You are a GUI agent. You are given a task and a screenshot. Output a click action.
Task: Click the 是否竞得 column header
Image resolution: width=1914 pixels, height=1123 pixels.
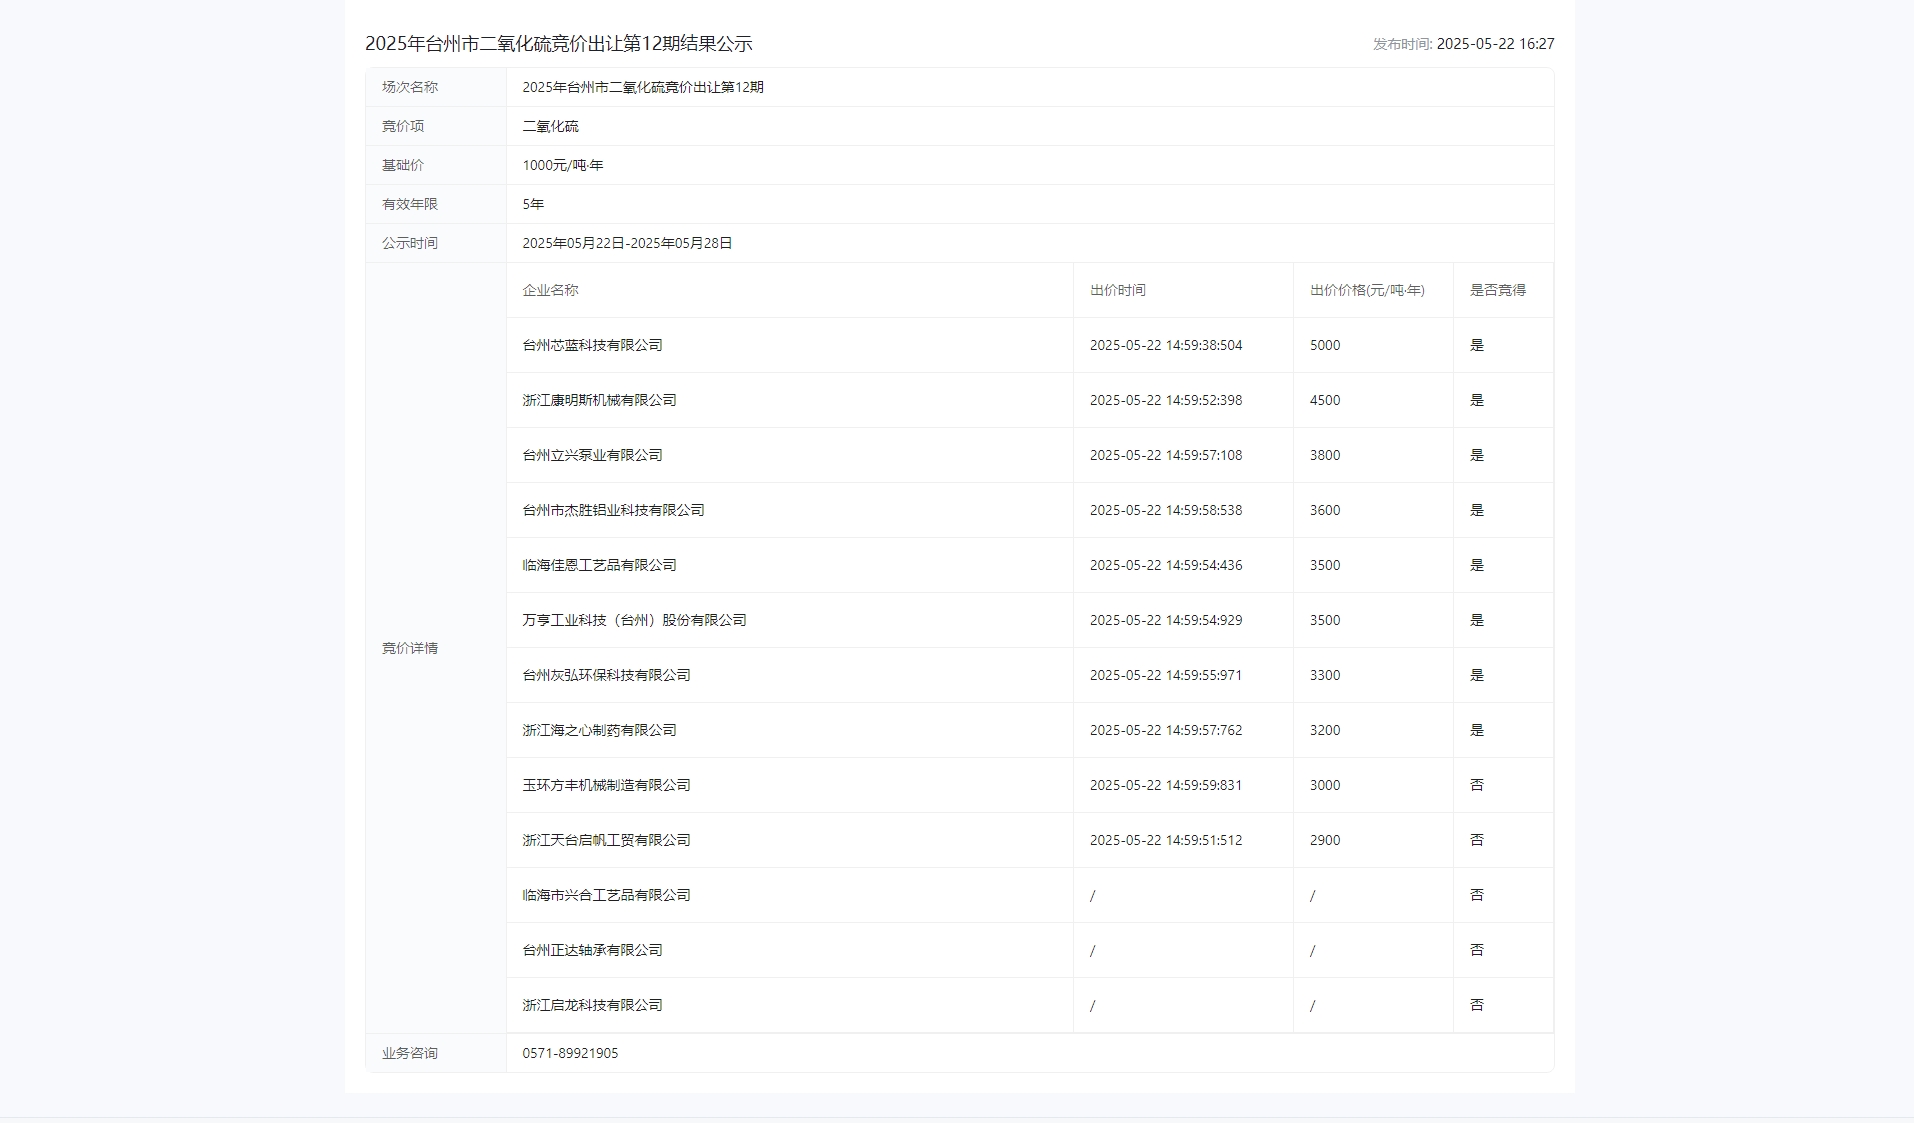(1497, 290)
